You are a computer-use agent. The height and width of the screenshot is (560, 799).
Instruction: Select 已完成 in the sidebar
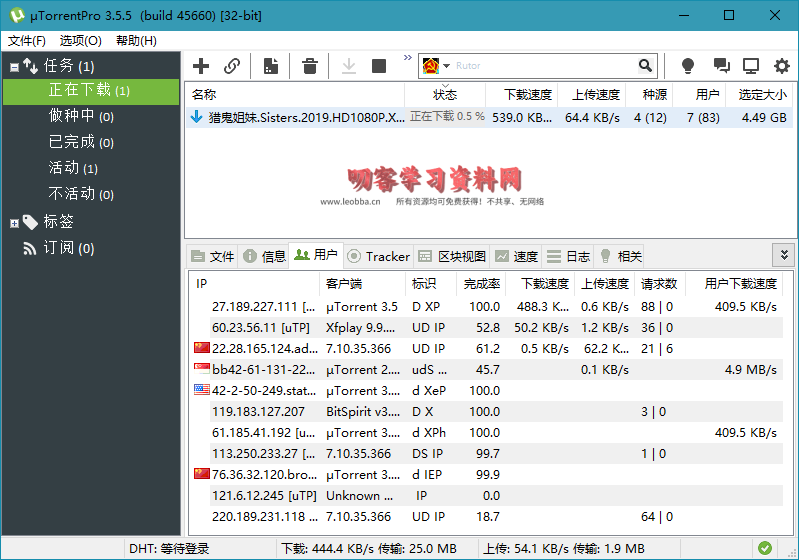click(72, 142)
